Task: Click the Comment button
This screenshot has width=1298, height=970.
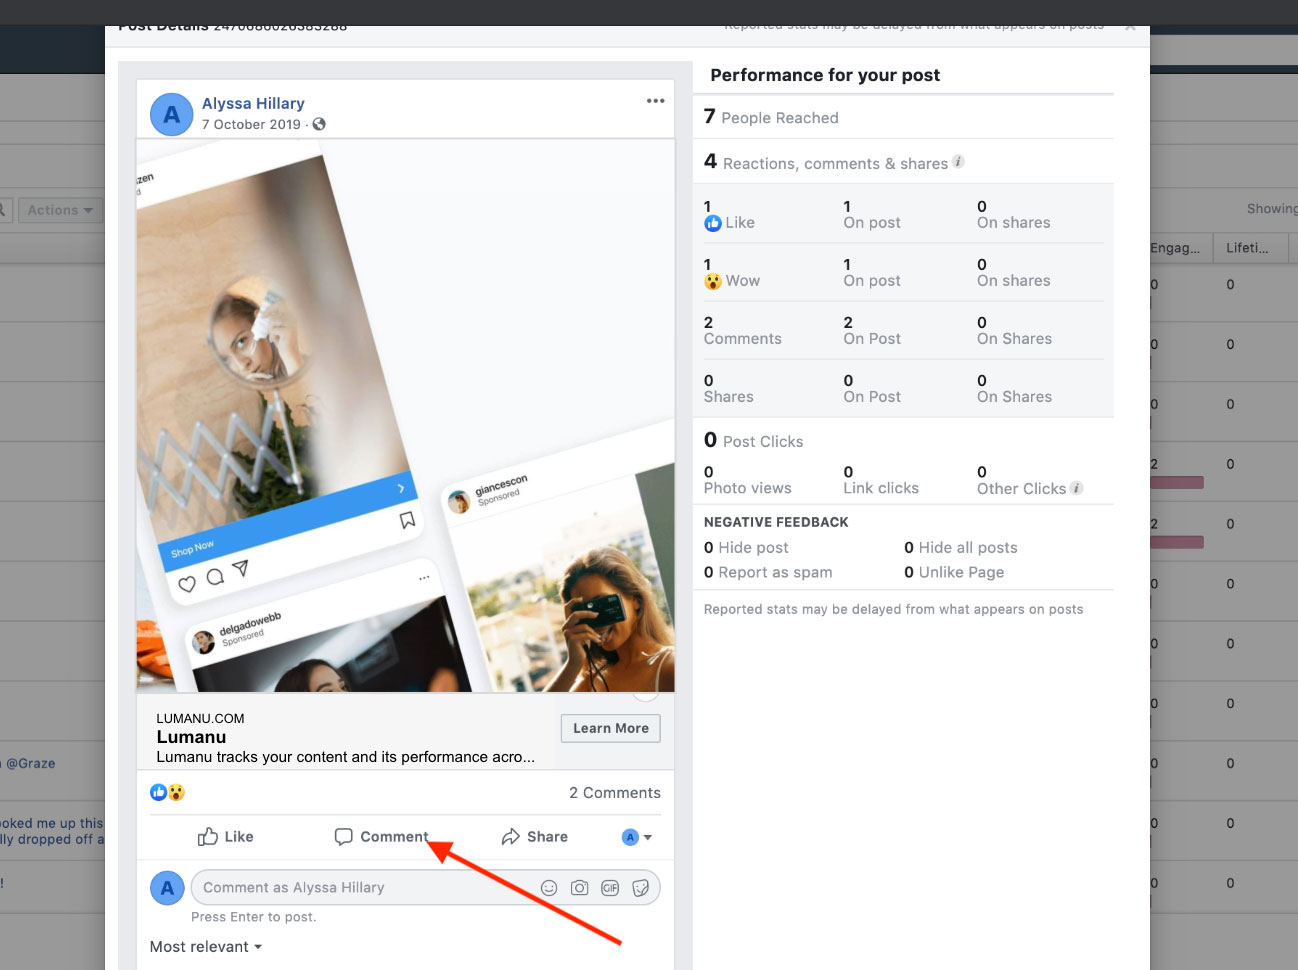Action: 381,837
